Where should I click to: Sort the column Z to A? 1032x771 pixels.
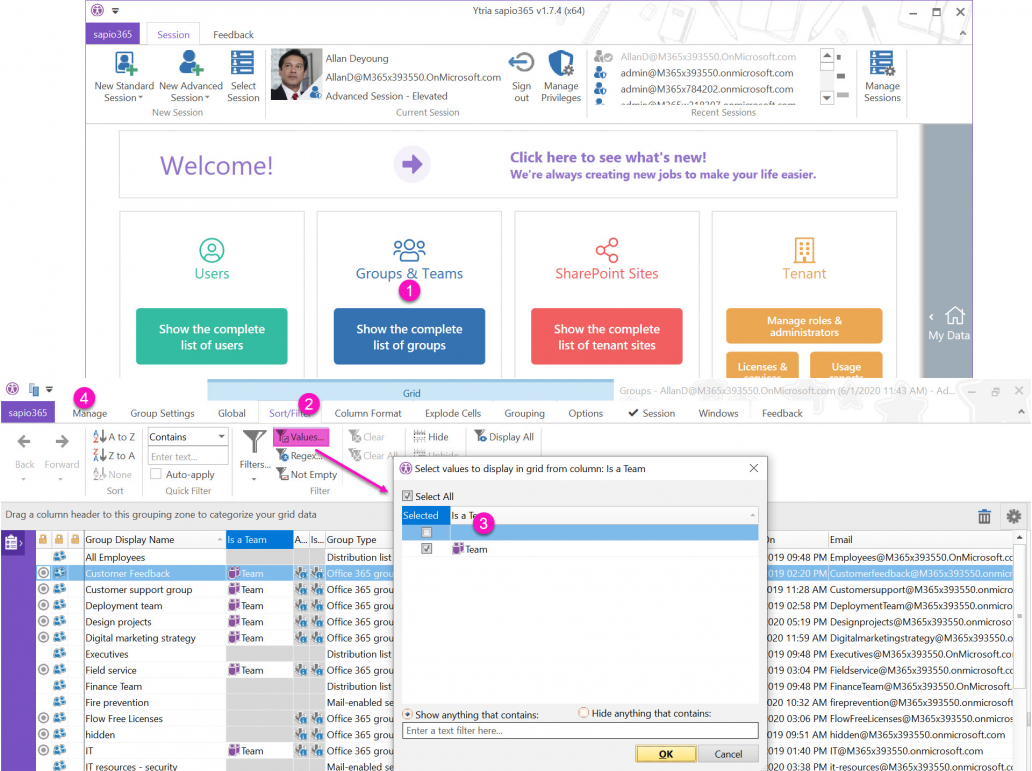click(114, 455)
